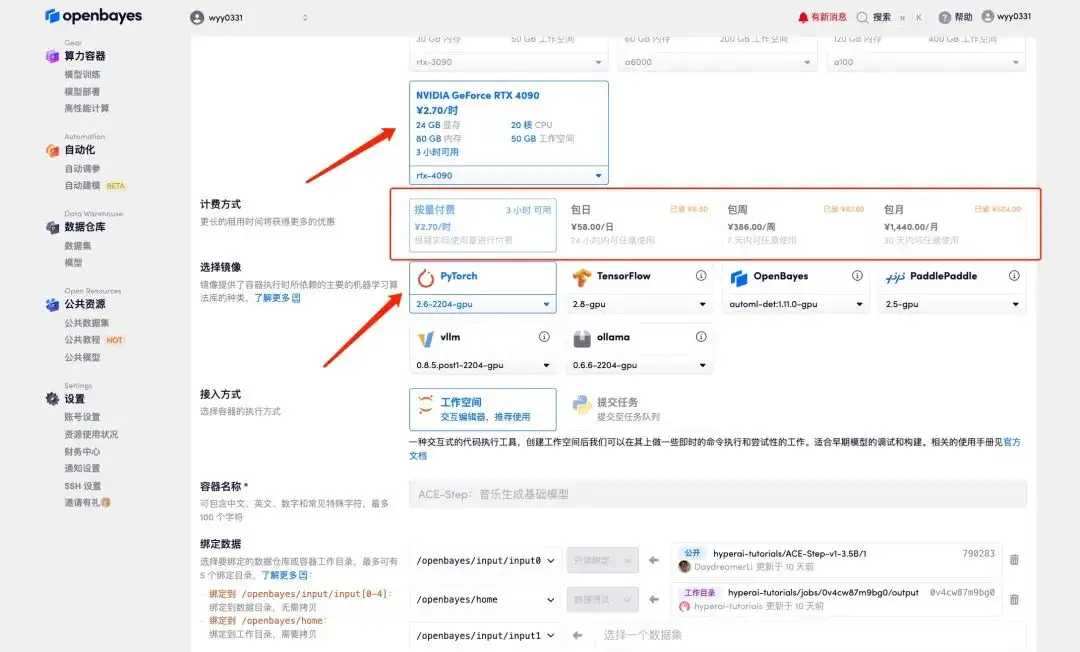Choose 提交任务 access mode
Image resolution: width=1080 pixels, height=652 pixels.
coord(638,409)
